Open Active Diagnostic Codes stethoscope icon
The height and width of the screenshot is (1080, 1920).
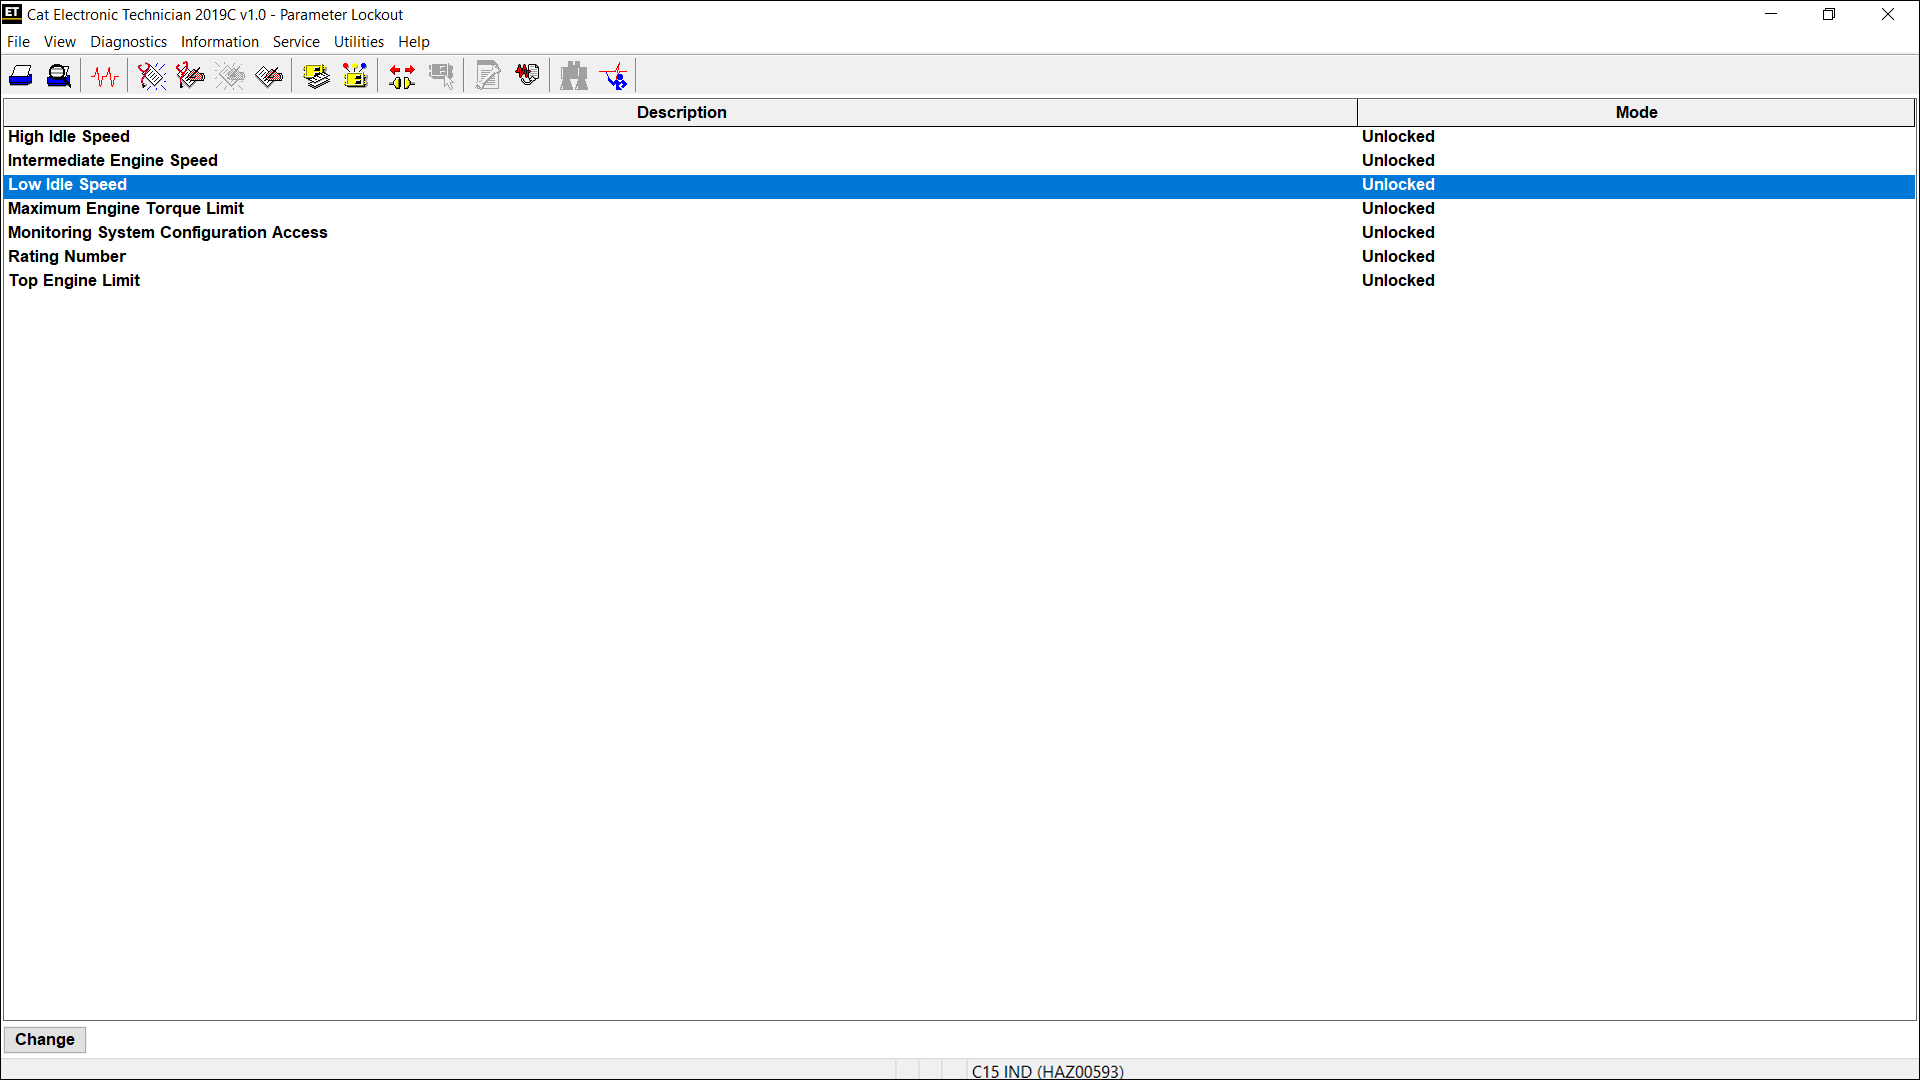152,76
